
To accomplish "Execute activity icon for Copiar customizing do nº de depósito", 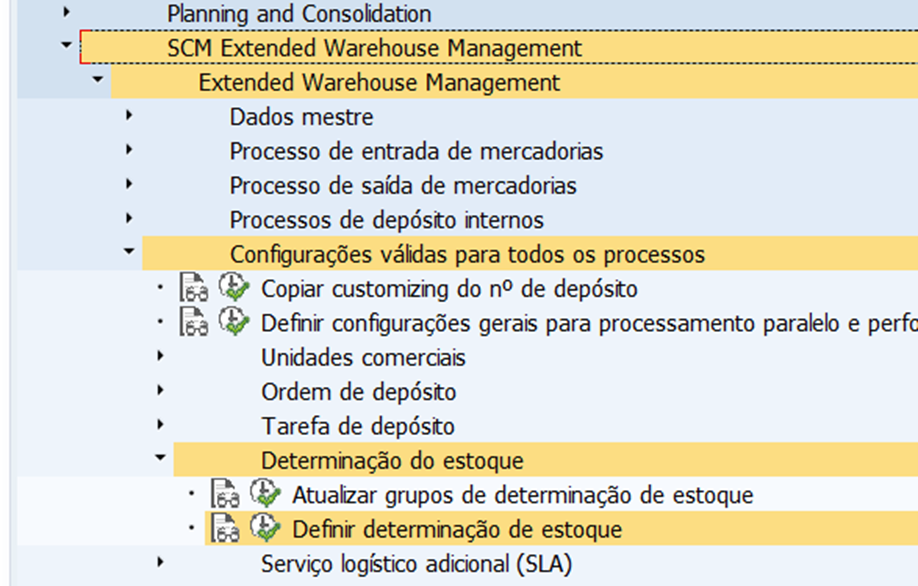I will coord(234,287).
